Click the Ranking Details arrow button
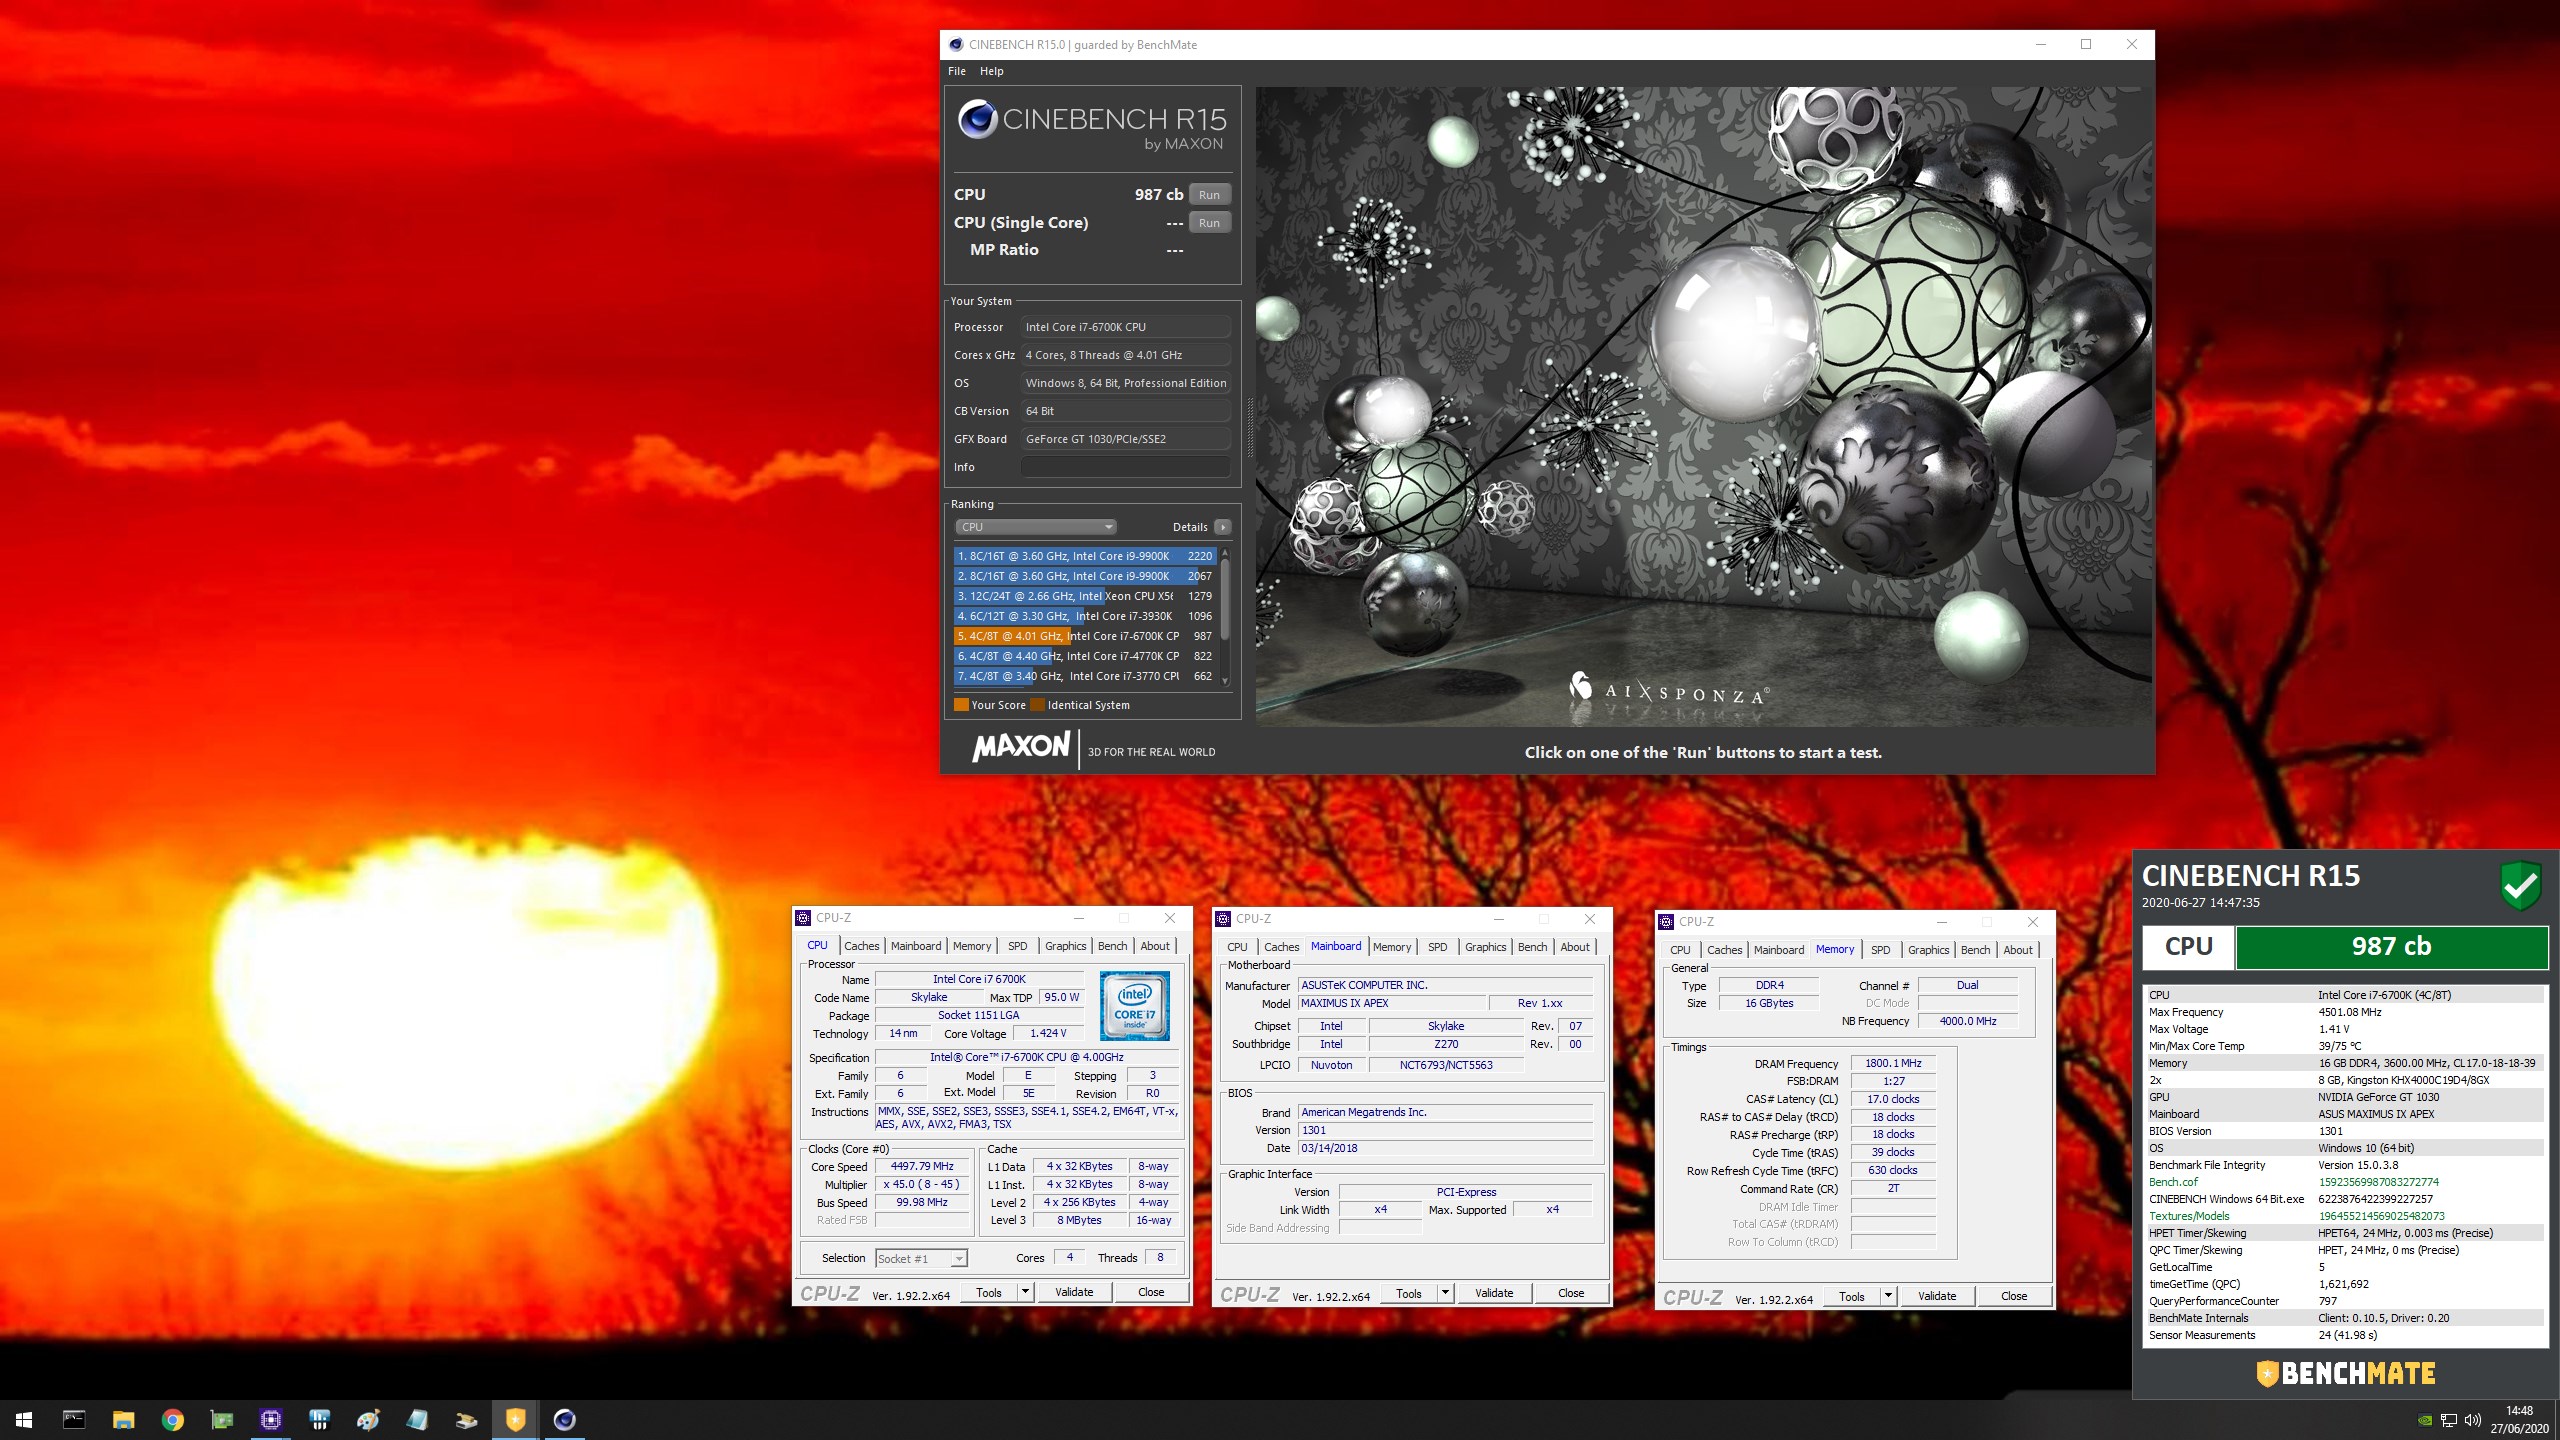The image size is (2560, 1440). pyautogui.click(x=1222, y=527)
